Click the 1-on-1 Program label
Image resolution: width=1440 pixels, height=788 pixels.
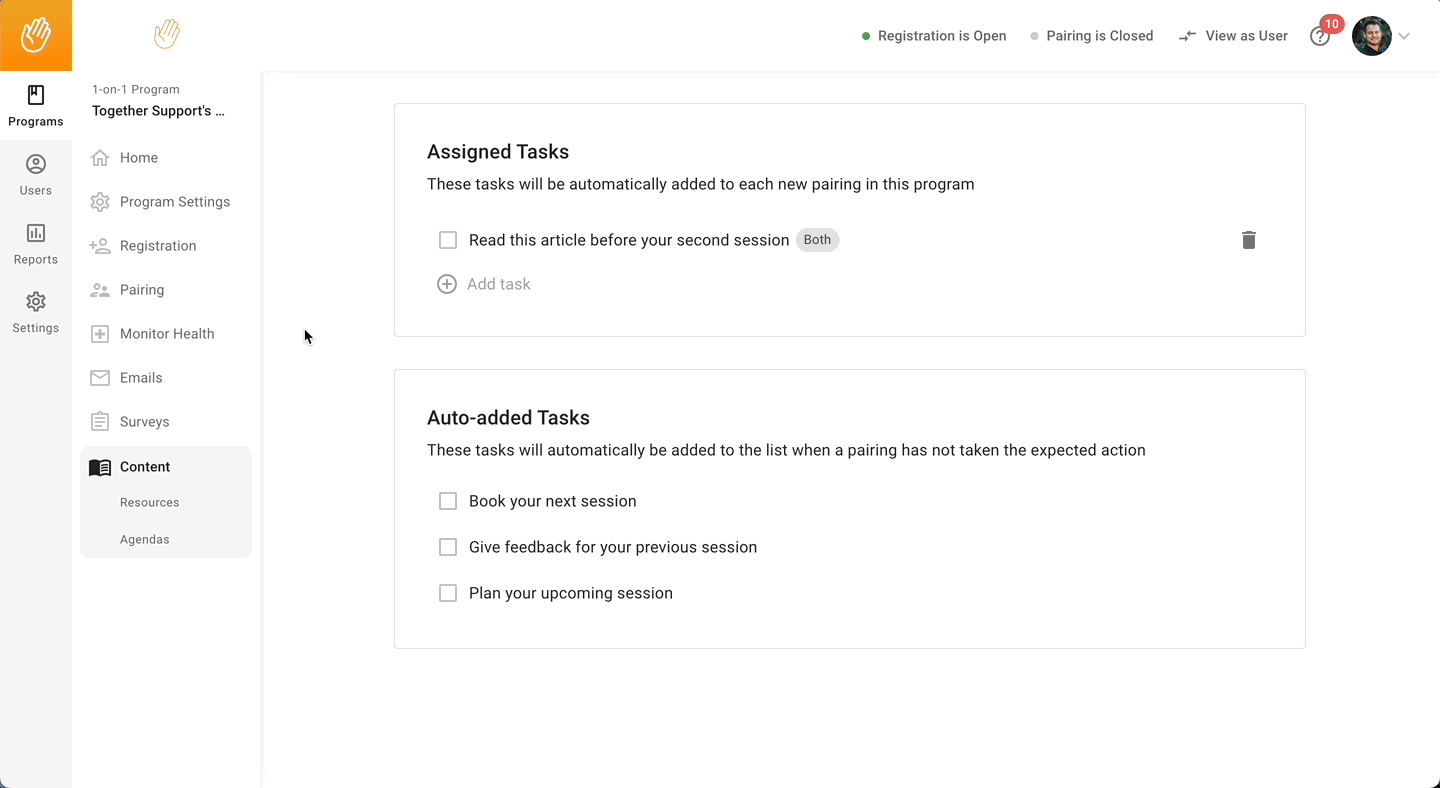click(x=136, y=89)
